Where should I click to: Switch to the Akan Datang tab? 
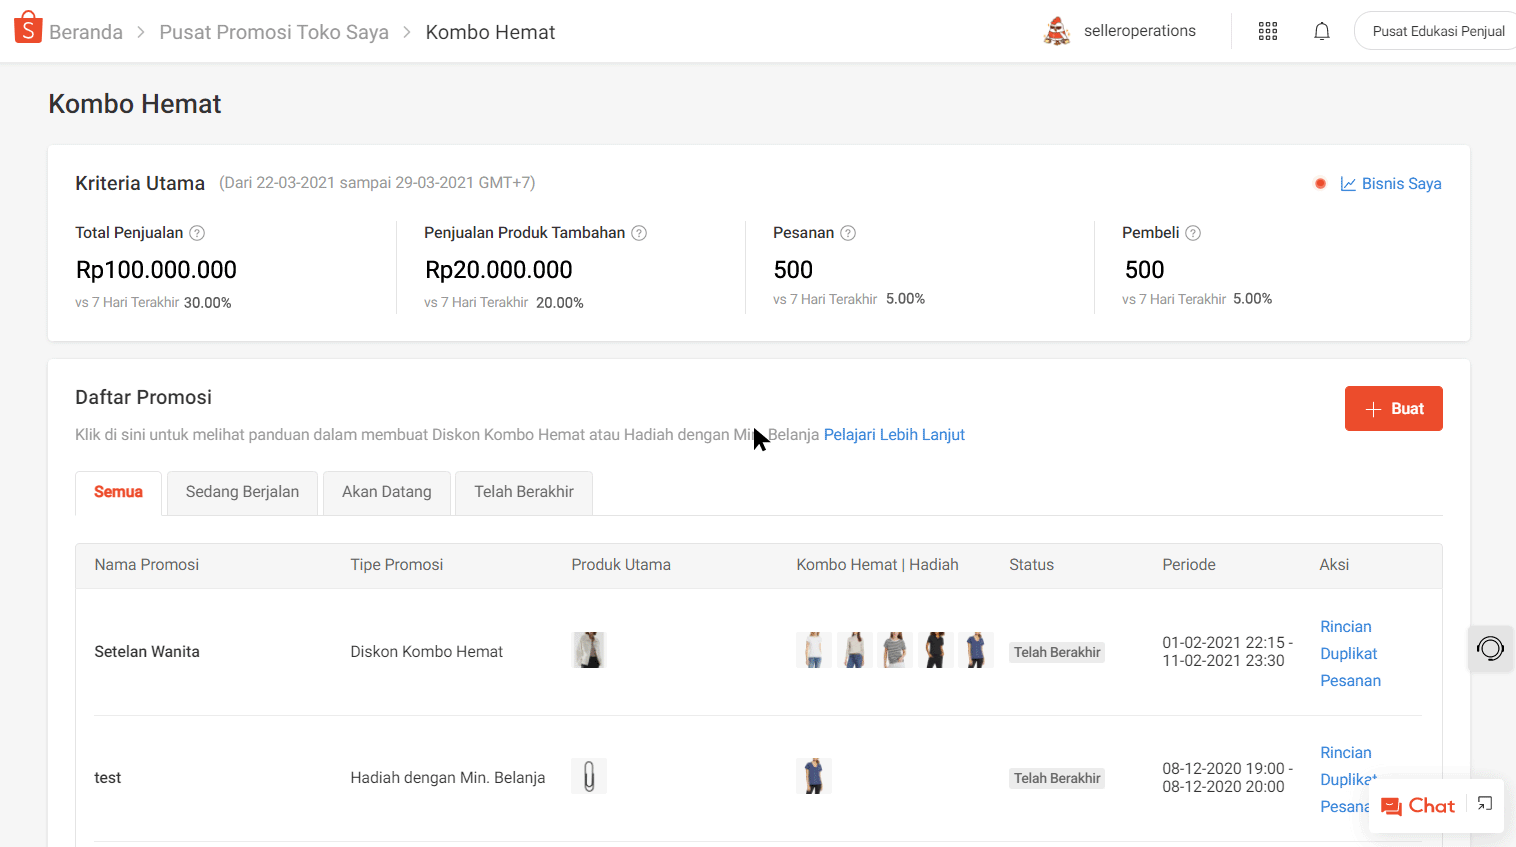[386, 492]
